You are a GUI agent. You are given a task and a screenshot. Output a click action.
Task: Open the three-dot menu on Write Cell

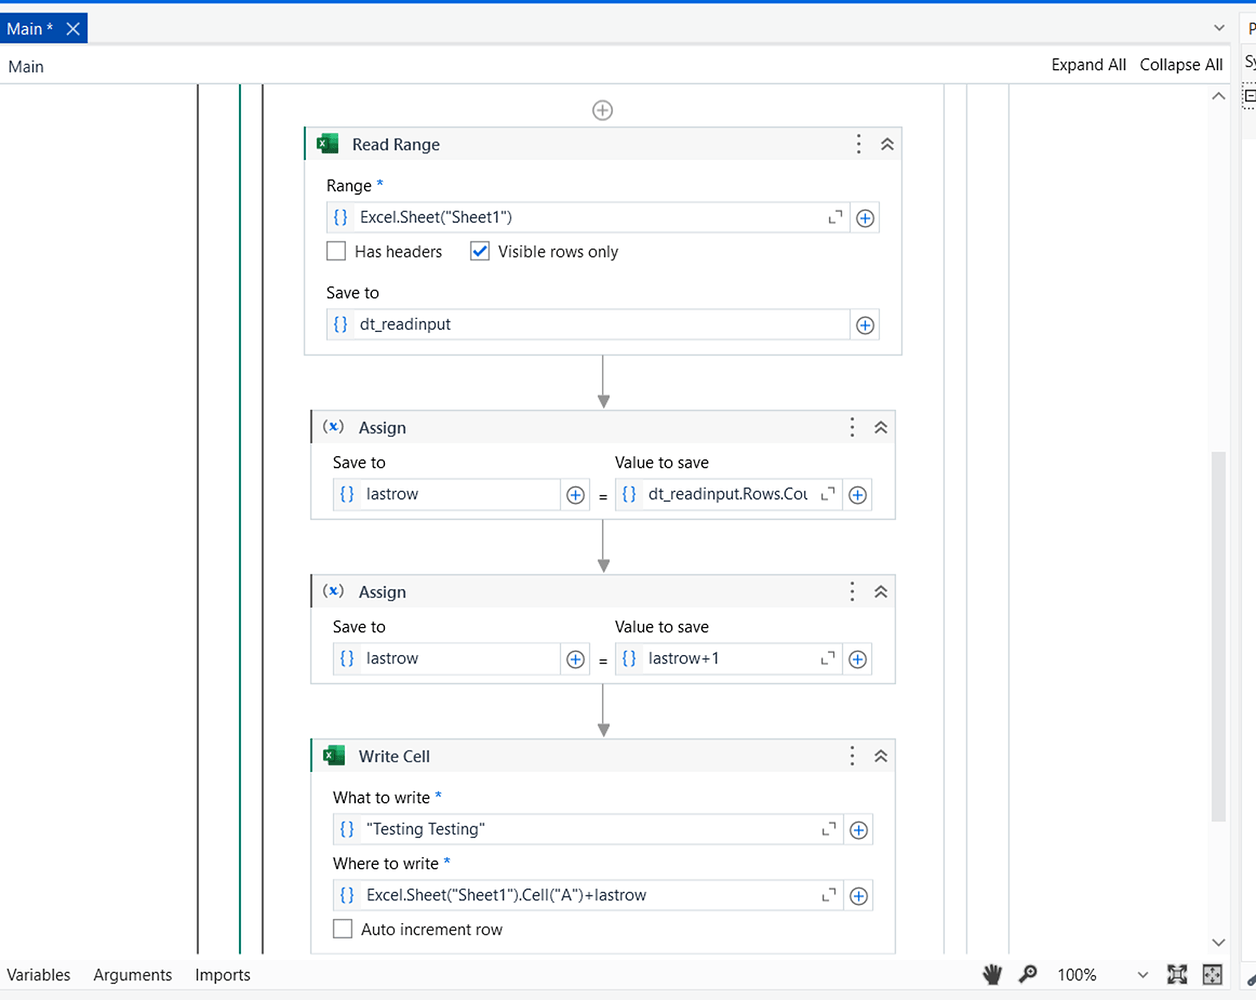[x=851, y=756]
